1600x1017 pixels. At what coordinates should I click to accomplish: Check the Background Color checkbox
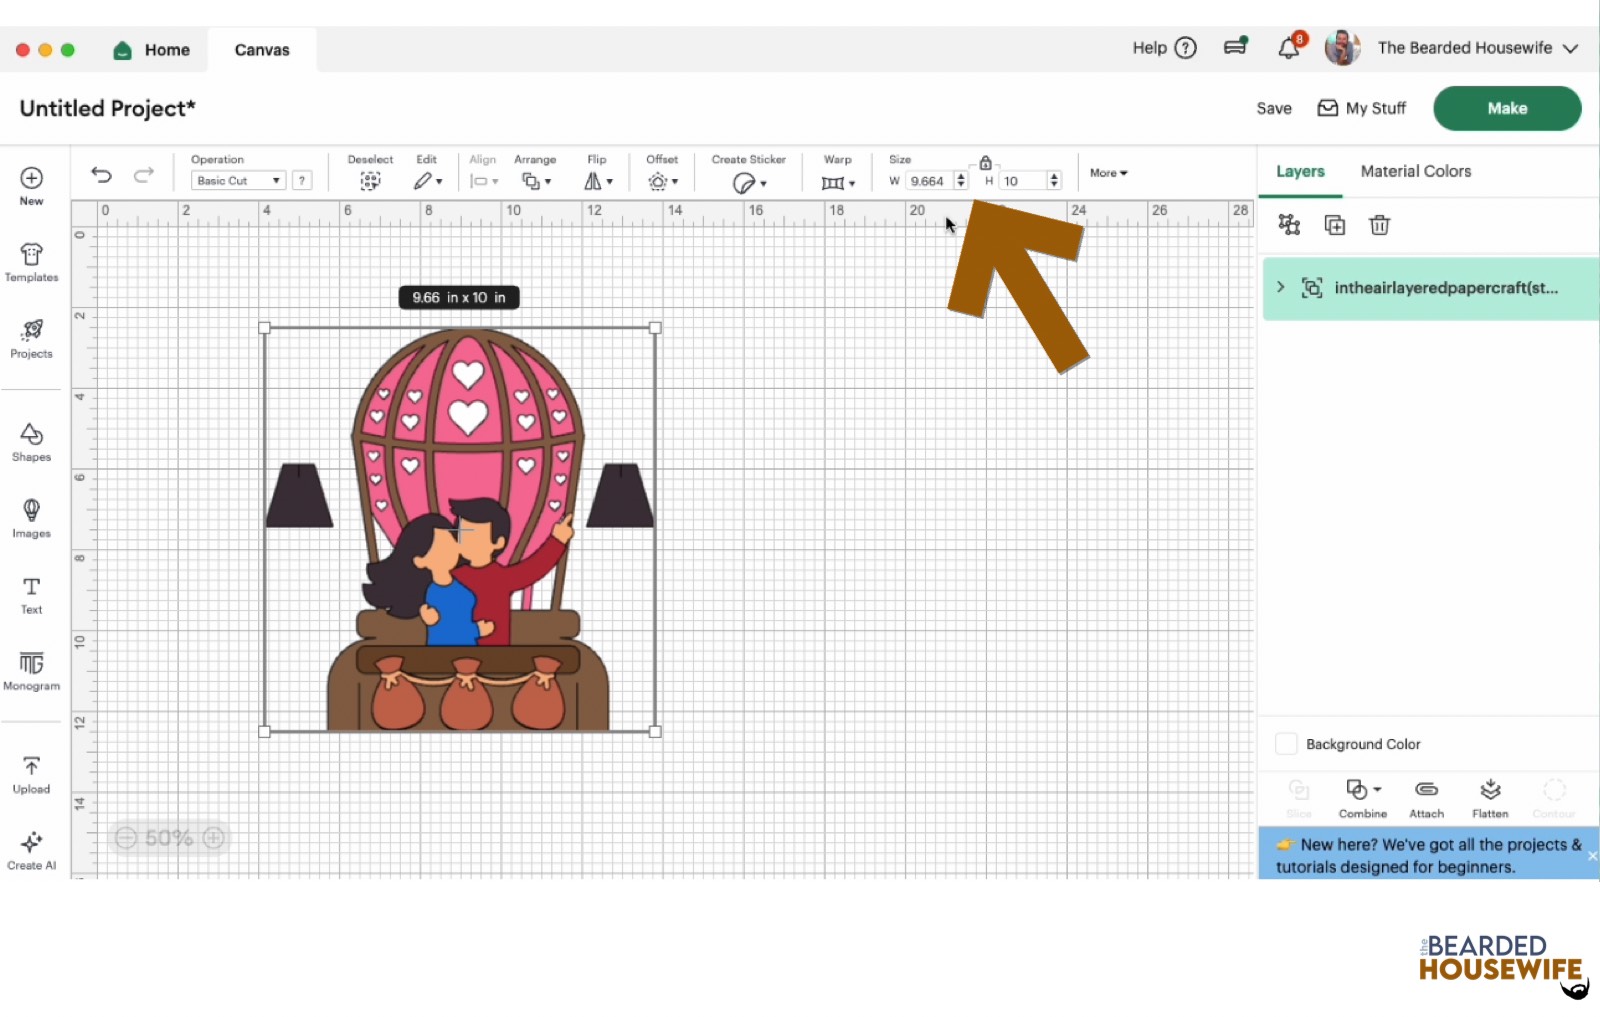coord(1287,744)
